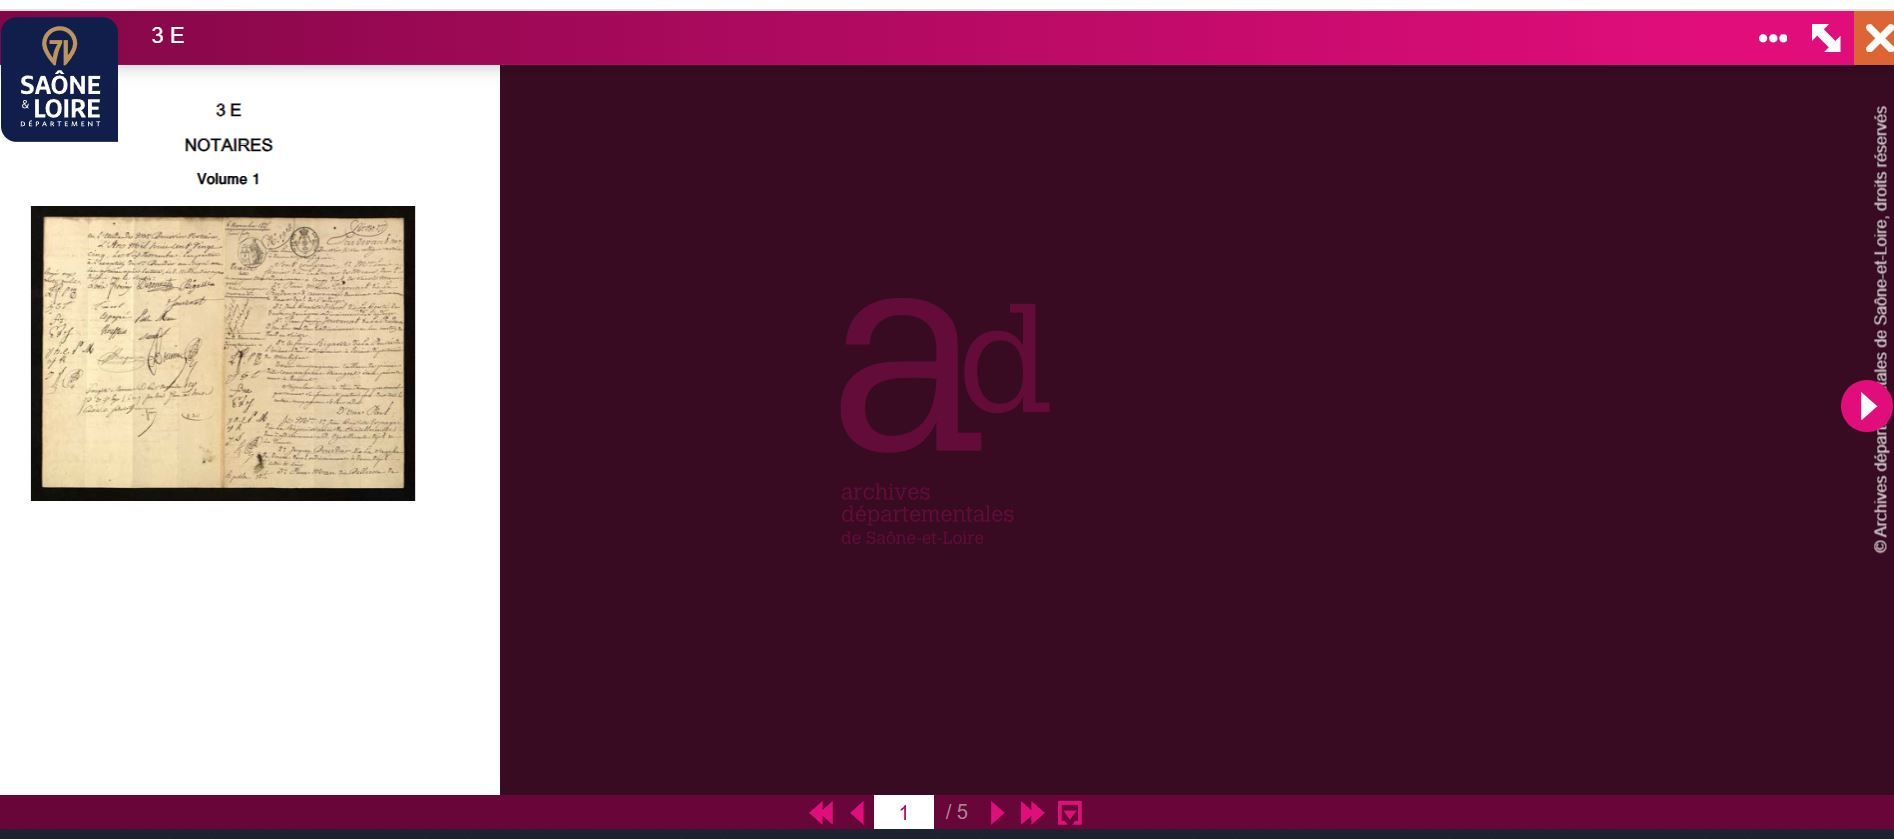This screenshot has width=1894, height=839.
Task: Click the archives départementales watermark logo
Action: (943, 375)
